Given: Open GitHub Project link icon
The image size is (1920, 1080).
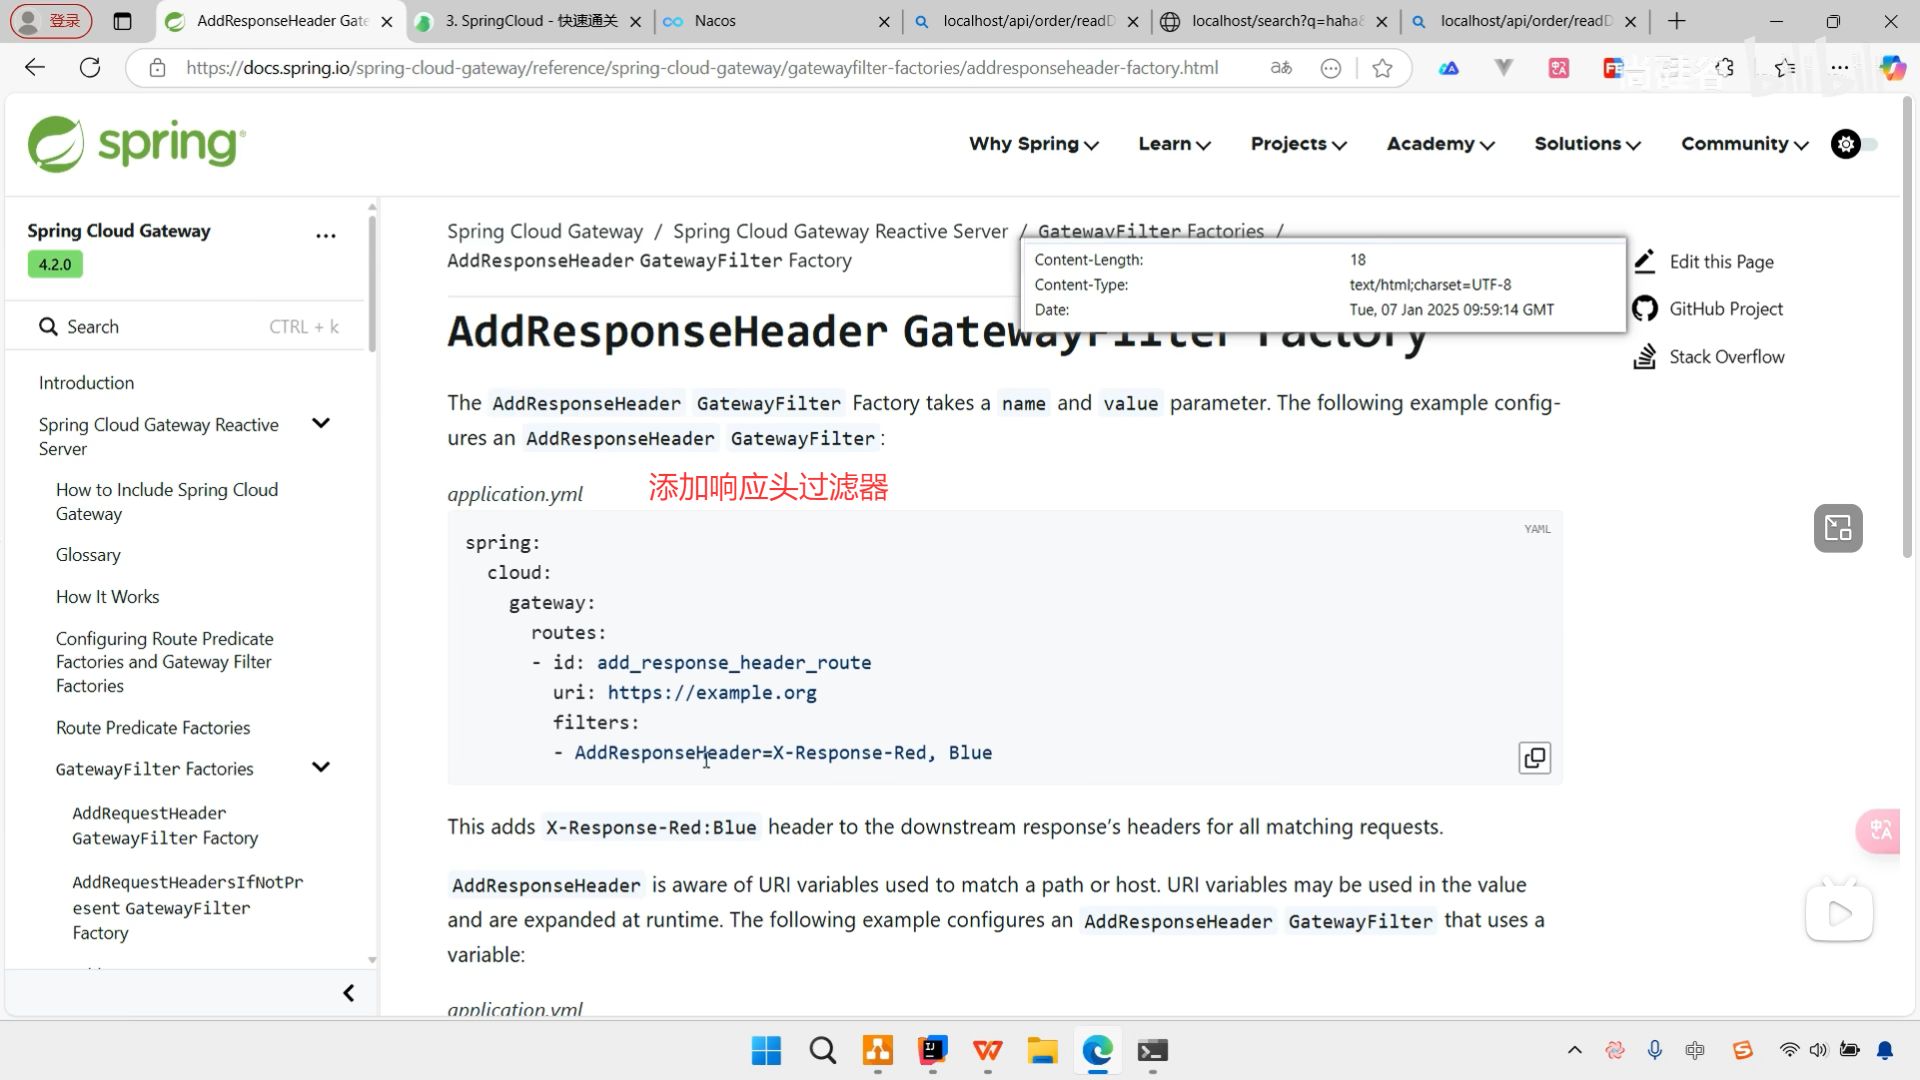Looking at the screenshot, I should coord(1645,309).
